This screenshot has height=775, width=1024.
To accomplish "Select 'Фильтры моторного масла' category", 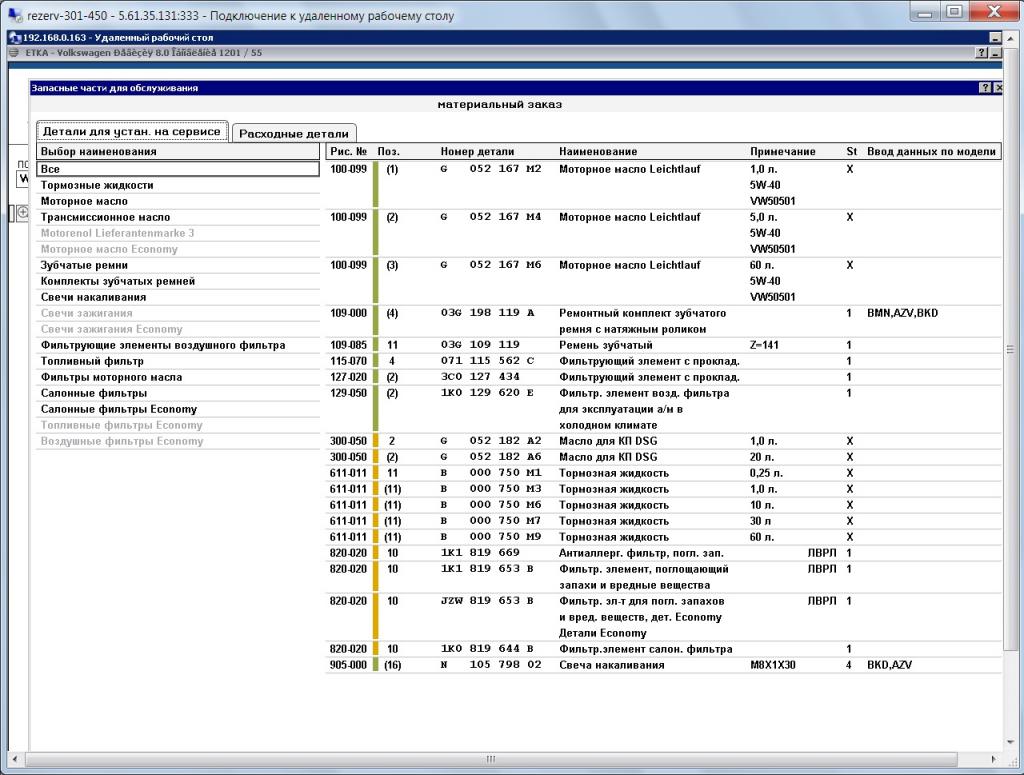I will 178,377.
